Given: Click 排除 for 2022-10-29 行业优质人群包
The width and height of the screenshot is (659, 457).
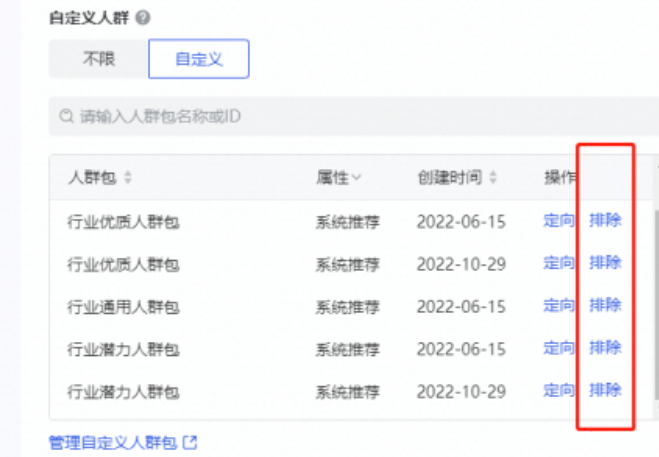Looking at the screenshot, I should (x=605, y=263).
